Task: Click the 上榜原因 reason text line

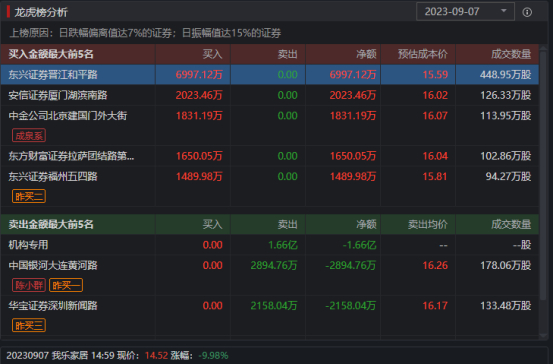Action: click(145, 33)
